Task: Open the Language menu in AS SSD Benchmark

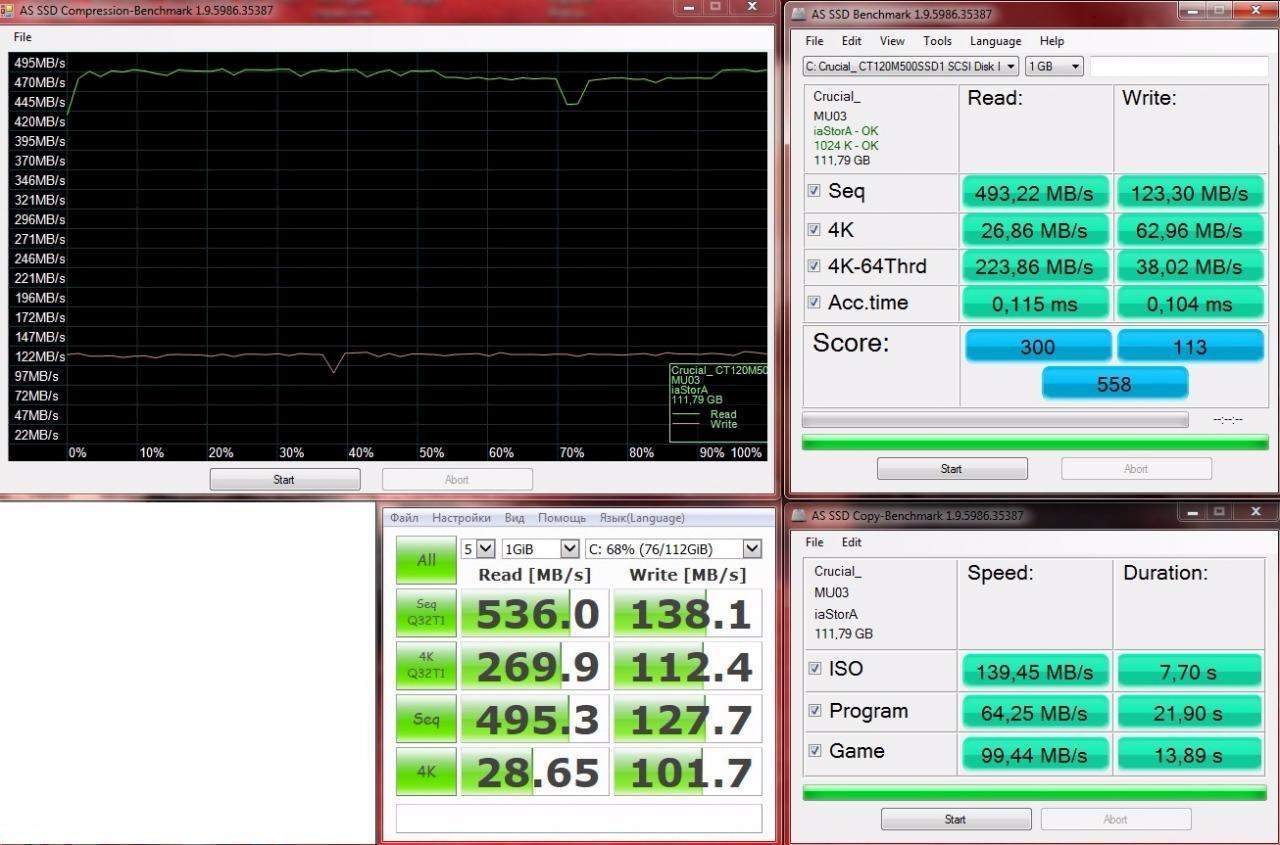Action: coord(995,41)
